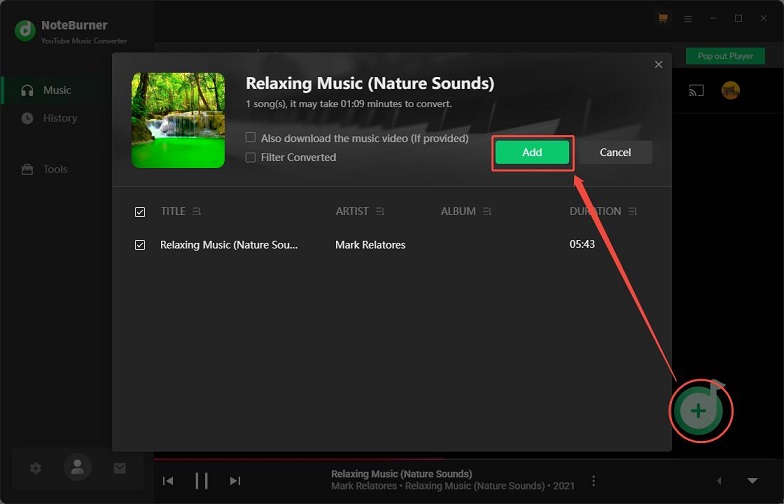Click the Add button in the dialog
Image resolution: width=784 pixels, height=504 pixels.
click(532, 152)
